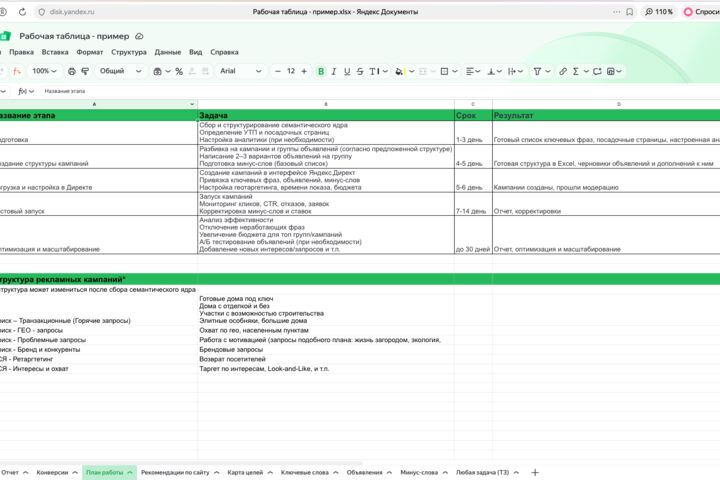Open the f(x) function dropdown
This screenshot has width=720, height=480.
(26, 91)
